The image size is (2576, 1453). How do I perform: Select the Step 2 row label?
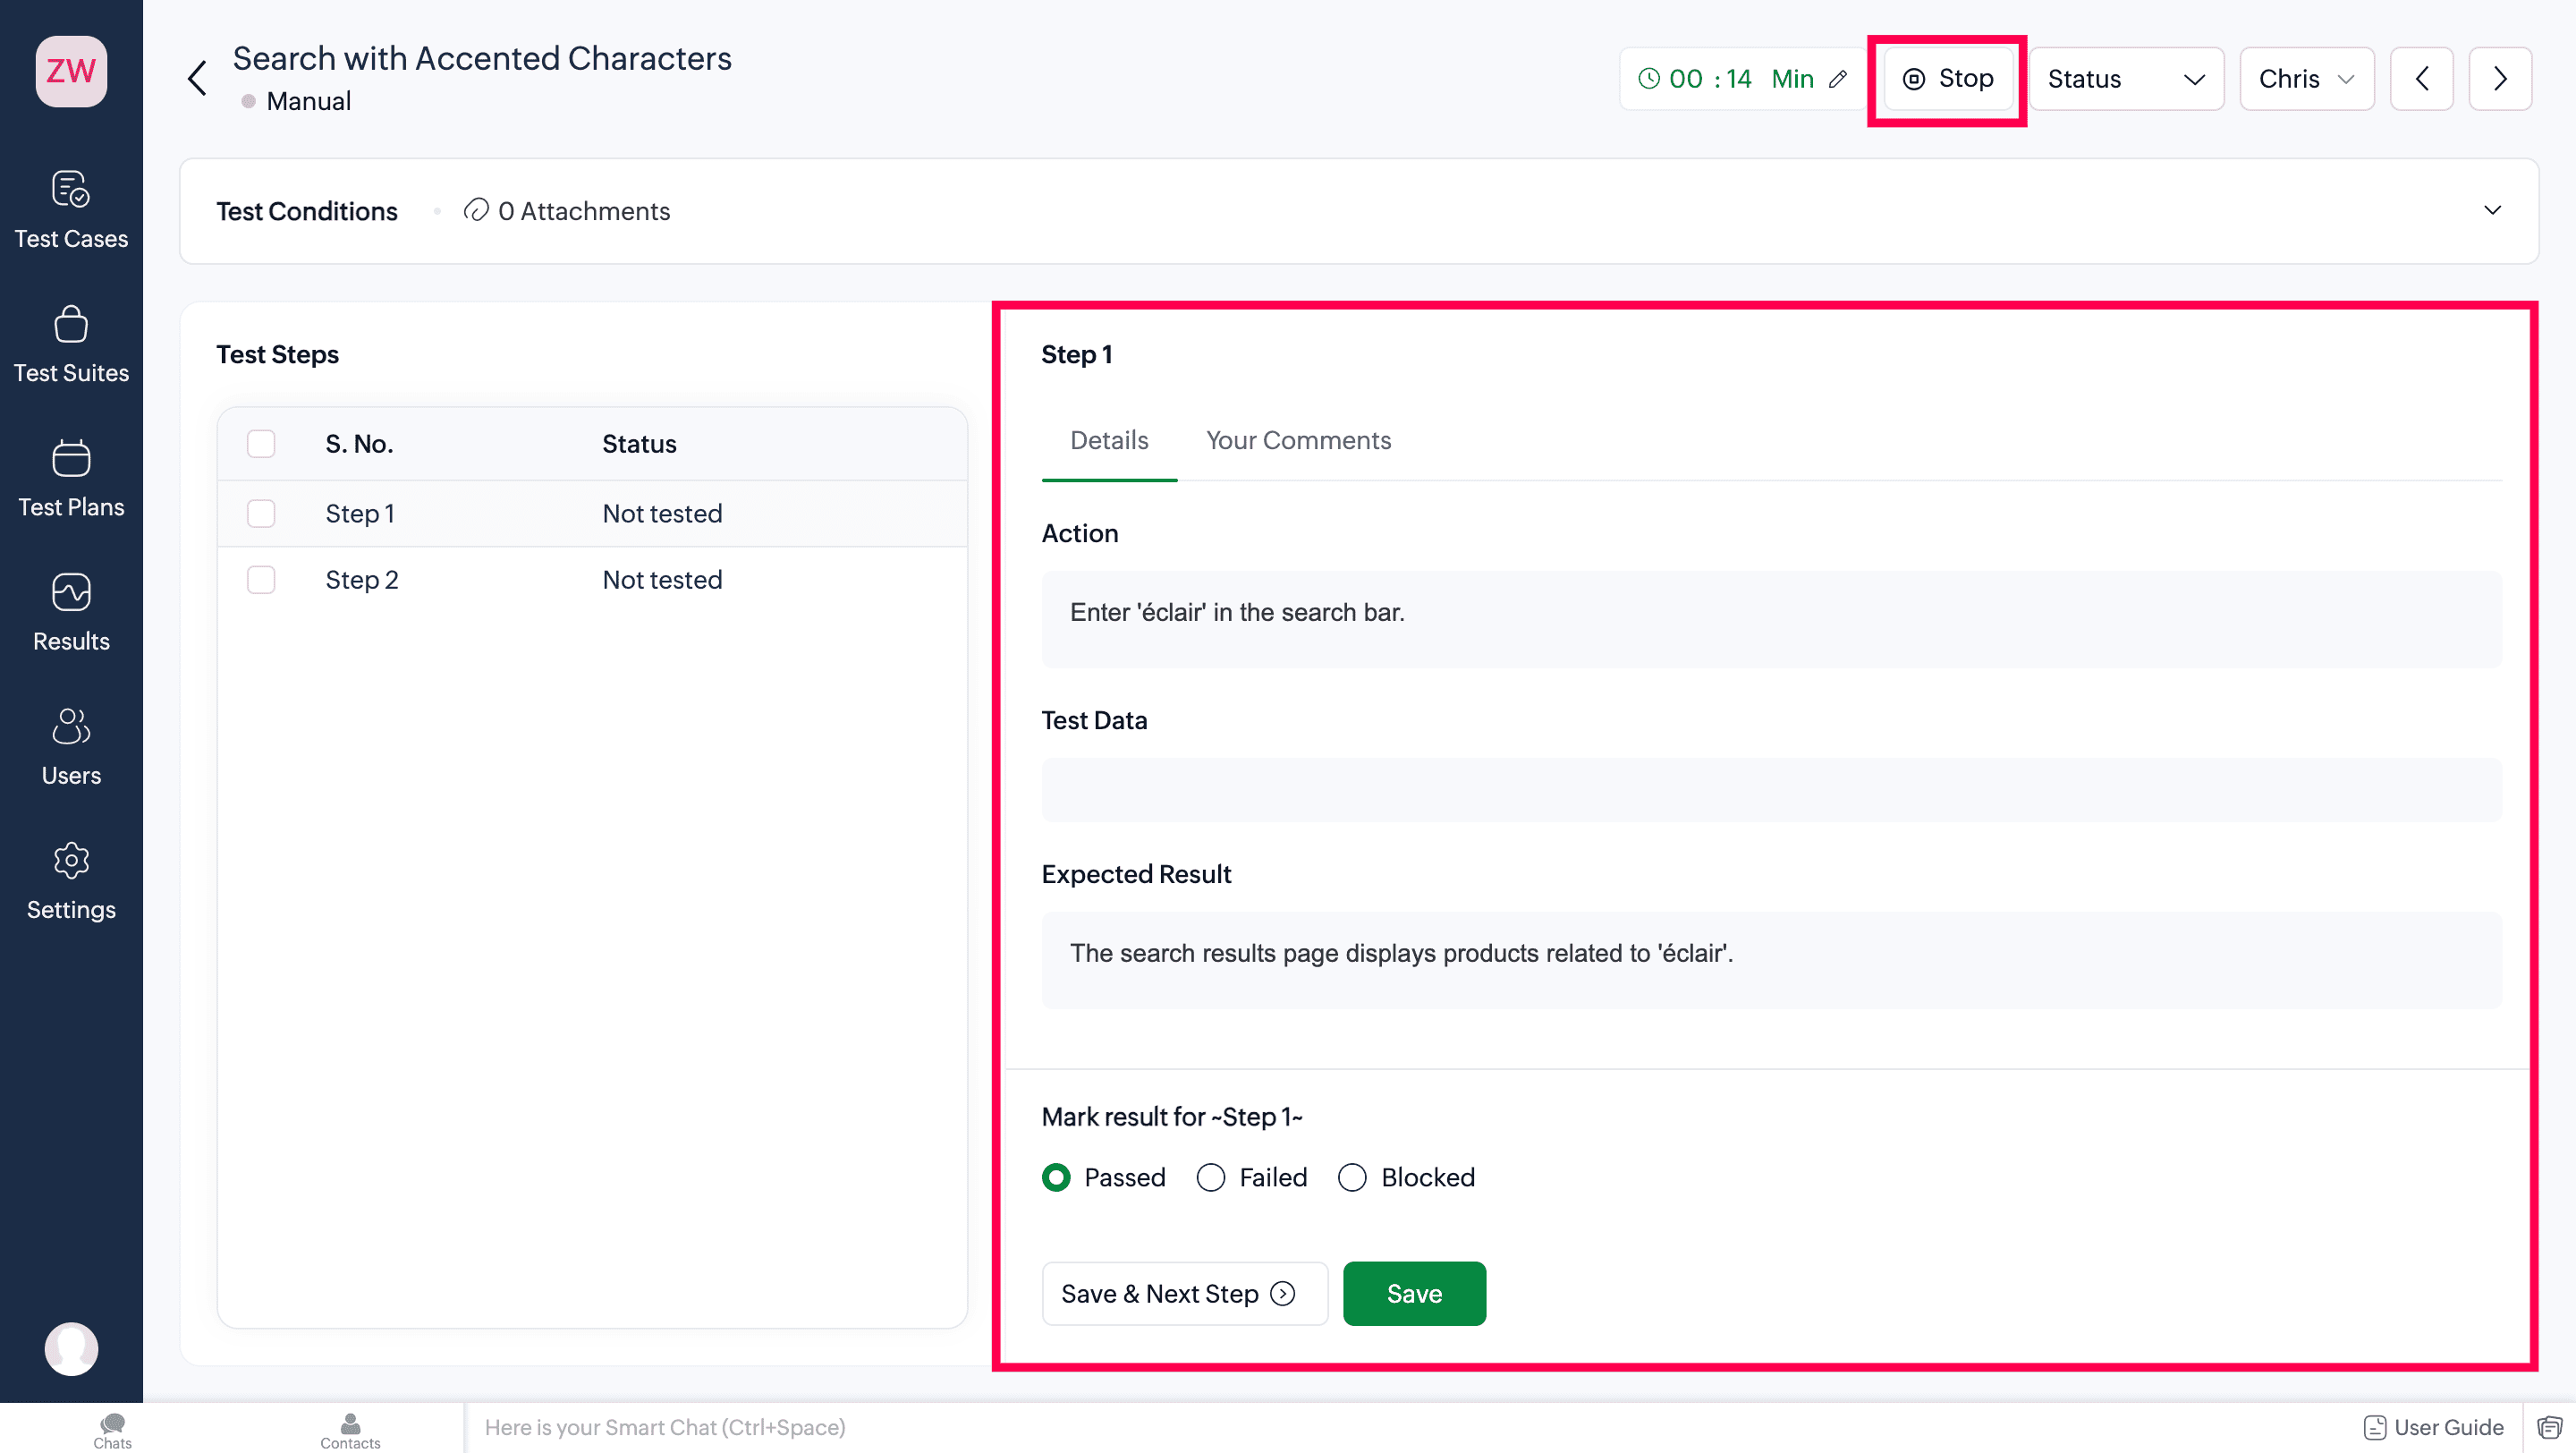361,579
